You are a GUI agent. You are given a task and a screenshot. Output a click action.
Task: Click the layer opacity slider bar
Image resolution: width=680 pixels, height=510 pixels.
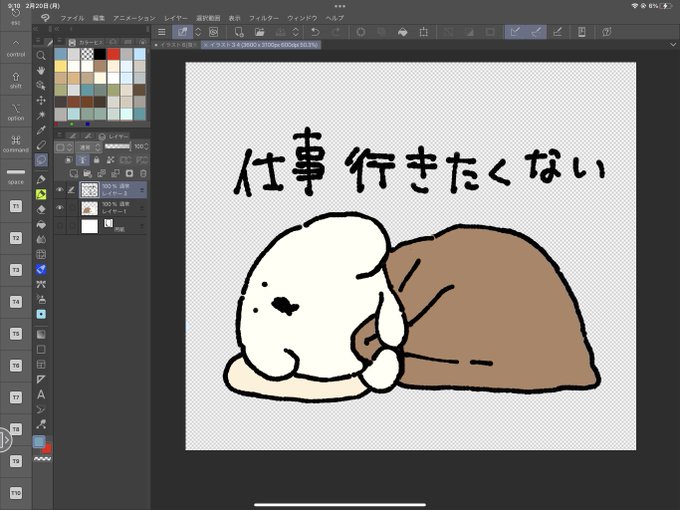pos(117,147)
